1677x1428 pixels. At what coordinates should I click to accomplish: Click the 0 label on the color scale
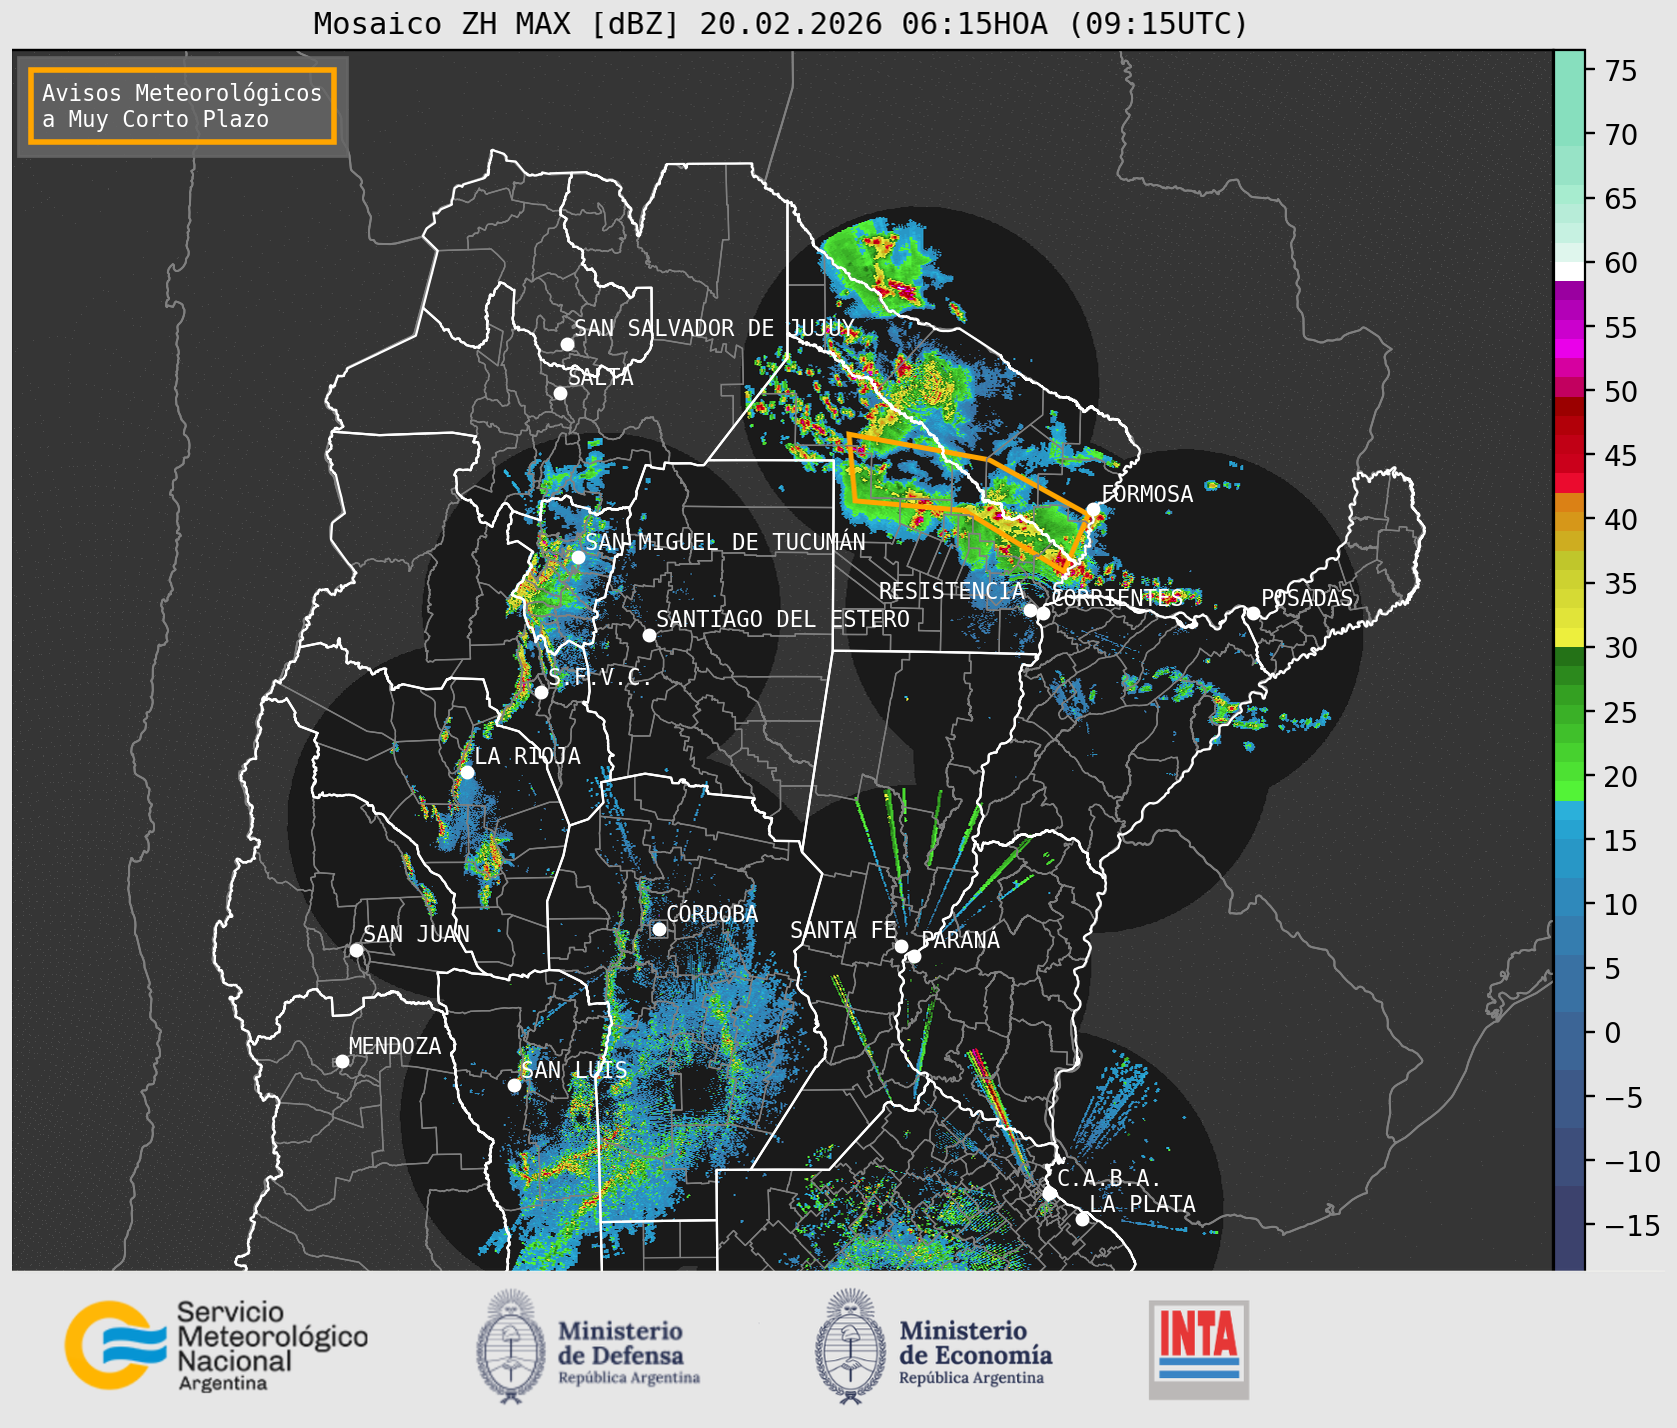[x=1612, y=1033]
